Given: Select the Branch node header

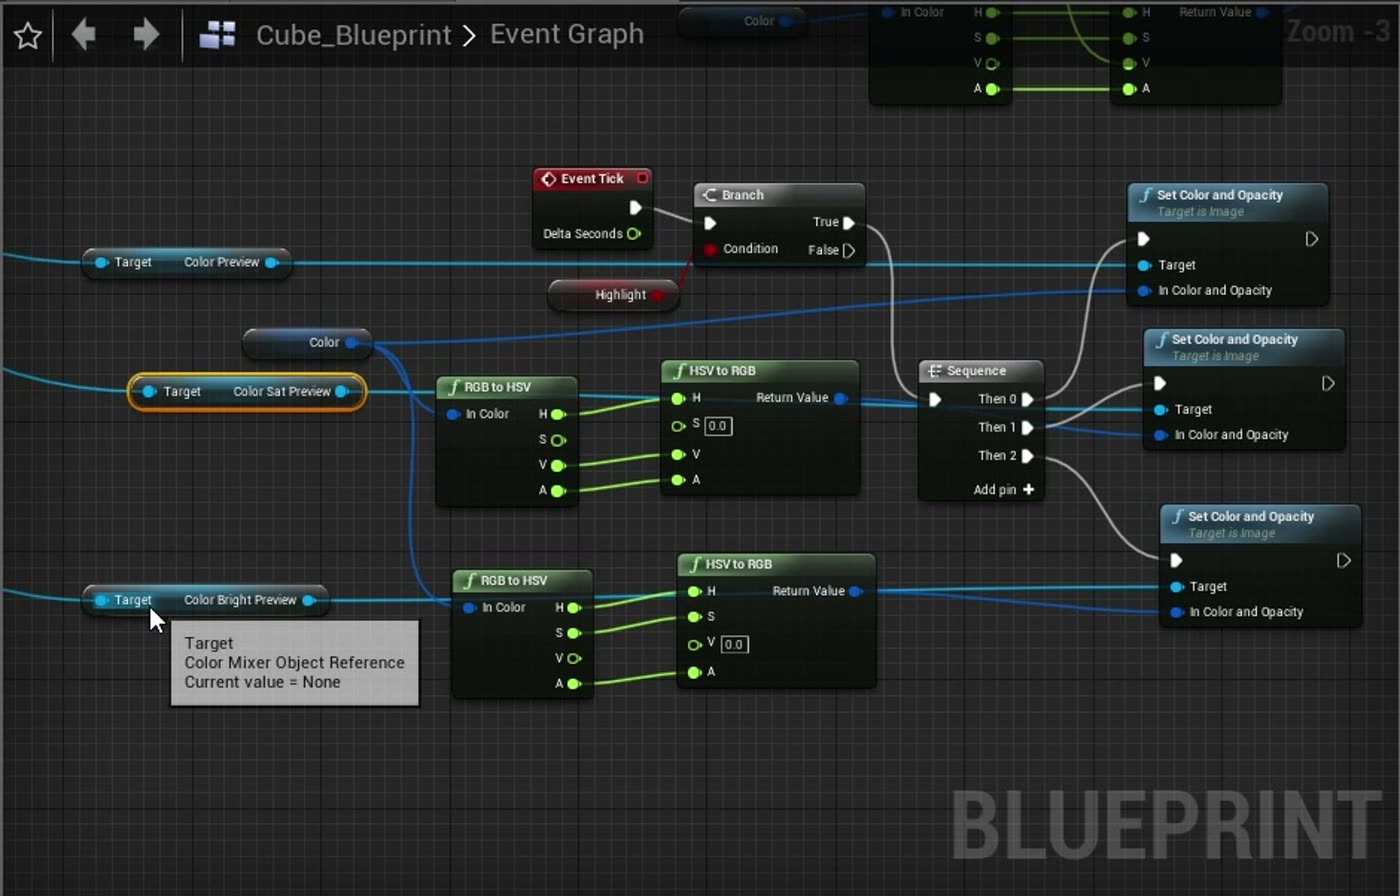Looking at the screenshot, I should pos(779,195).
